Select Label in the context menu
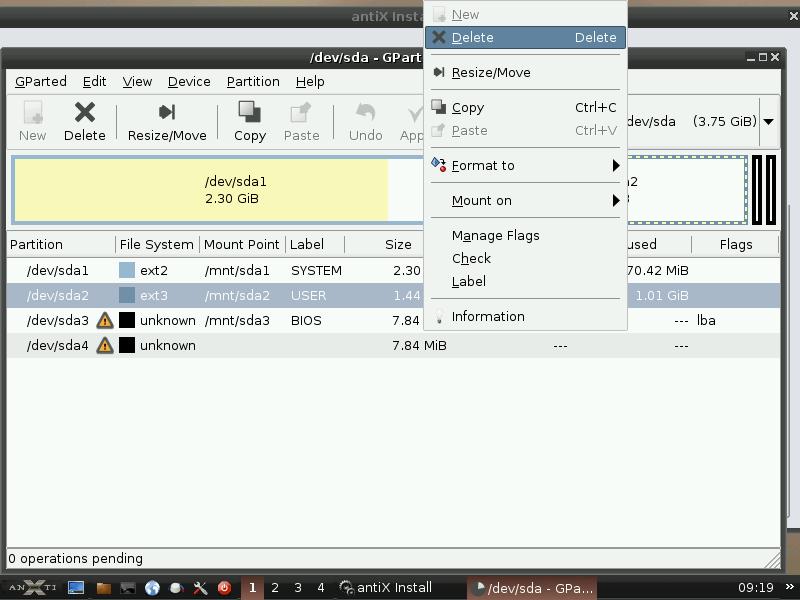The image size is (800, 600). point(525,281)
